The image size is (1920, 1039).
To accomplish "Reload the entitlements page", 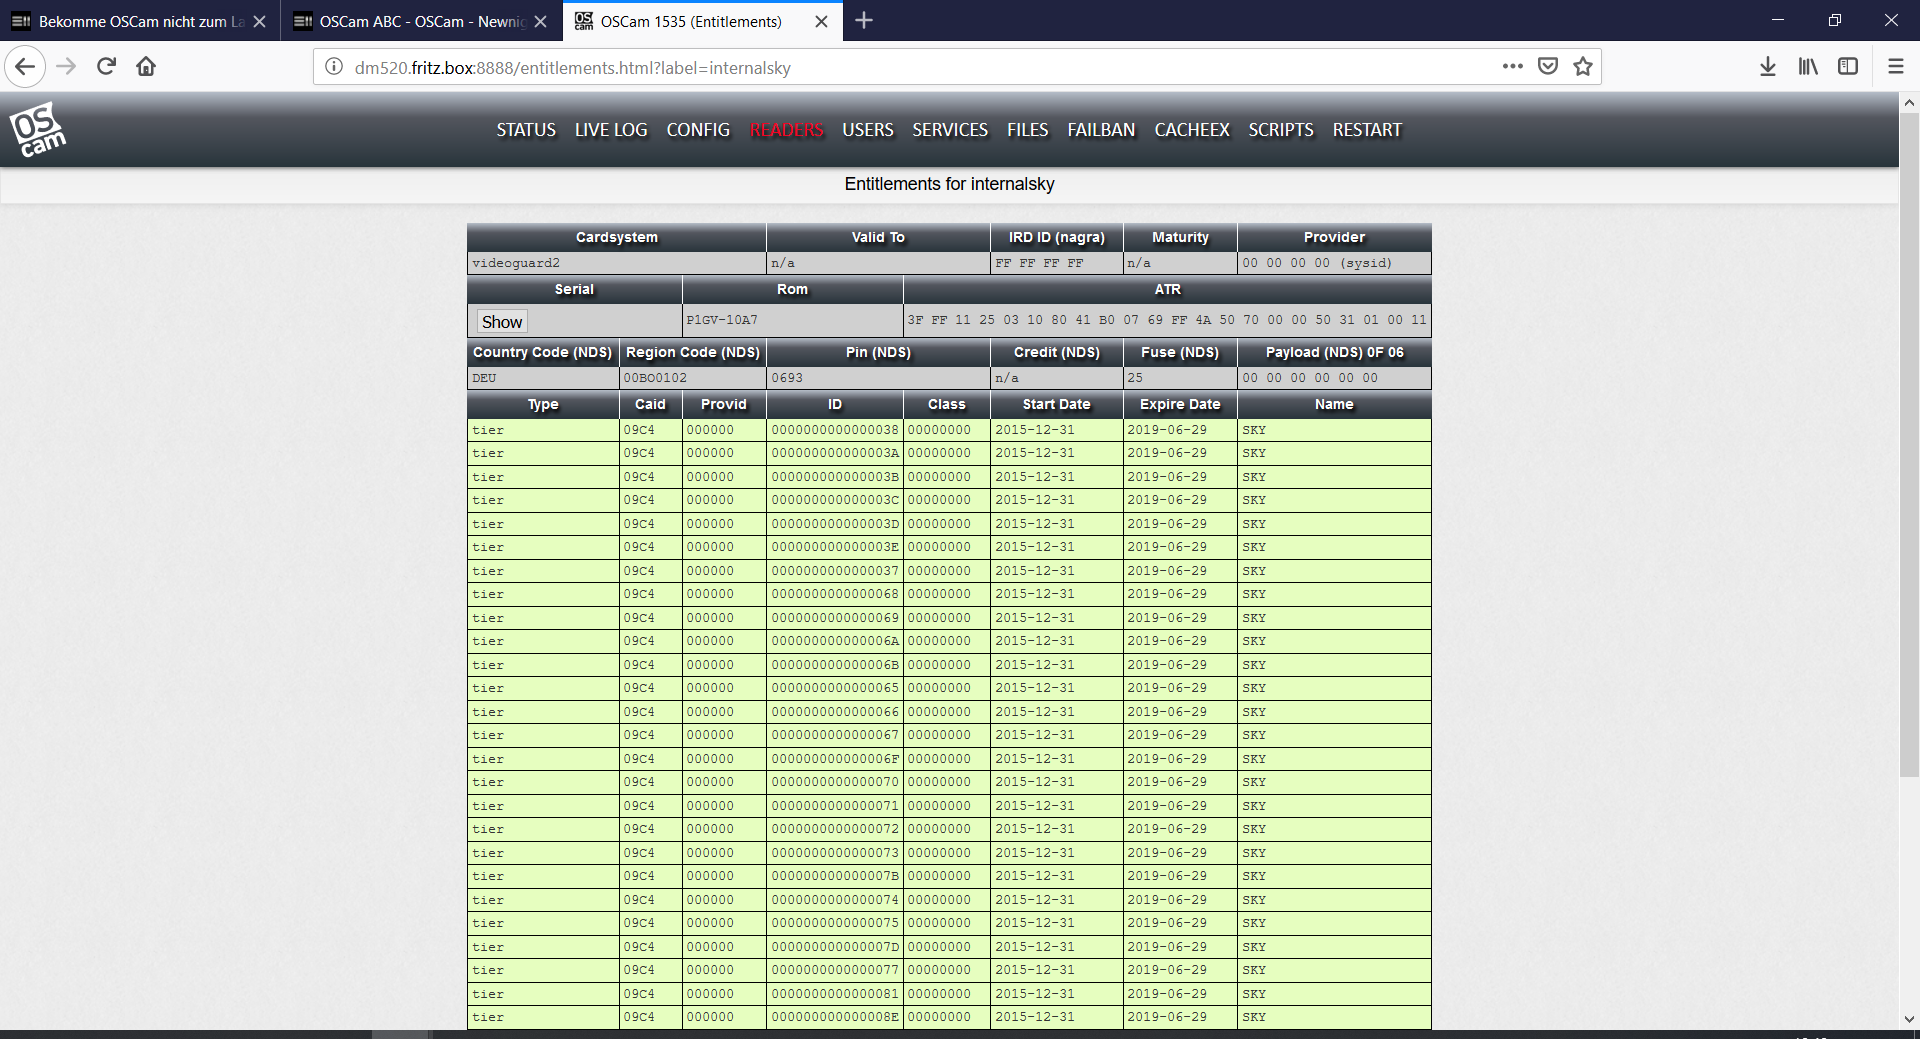I will pos(106,67).
